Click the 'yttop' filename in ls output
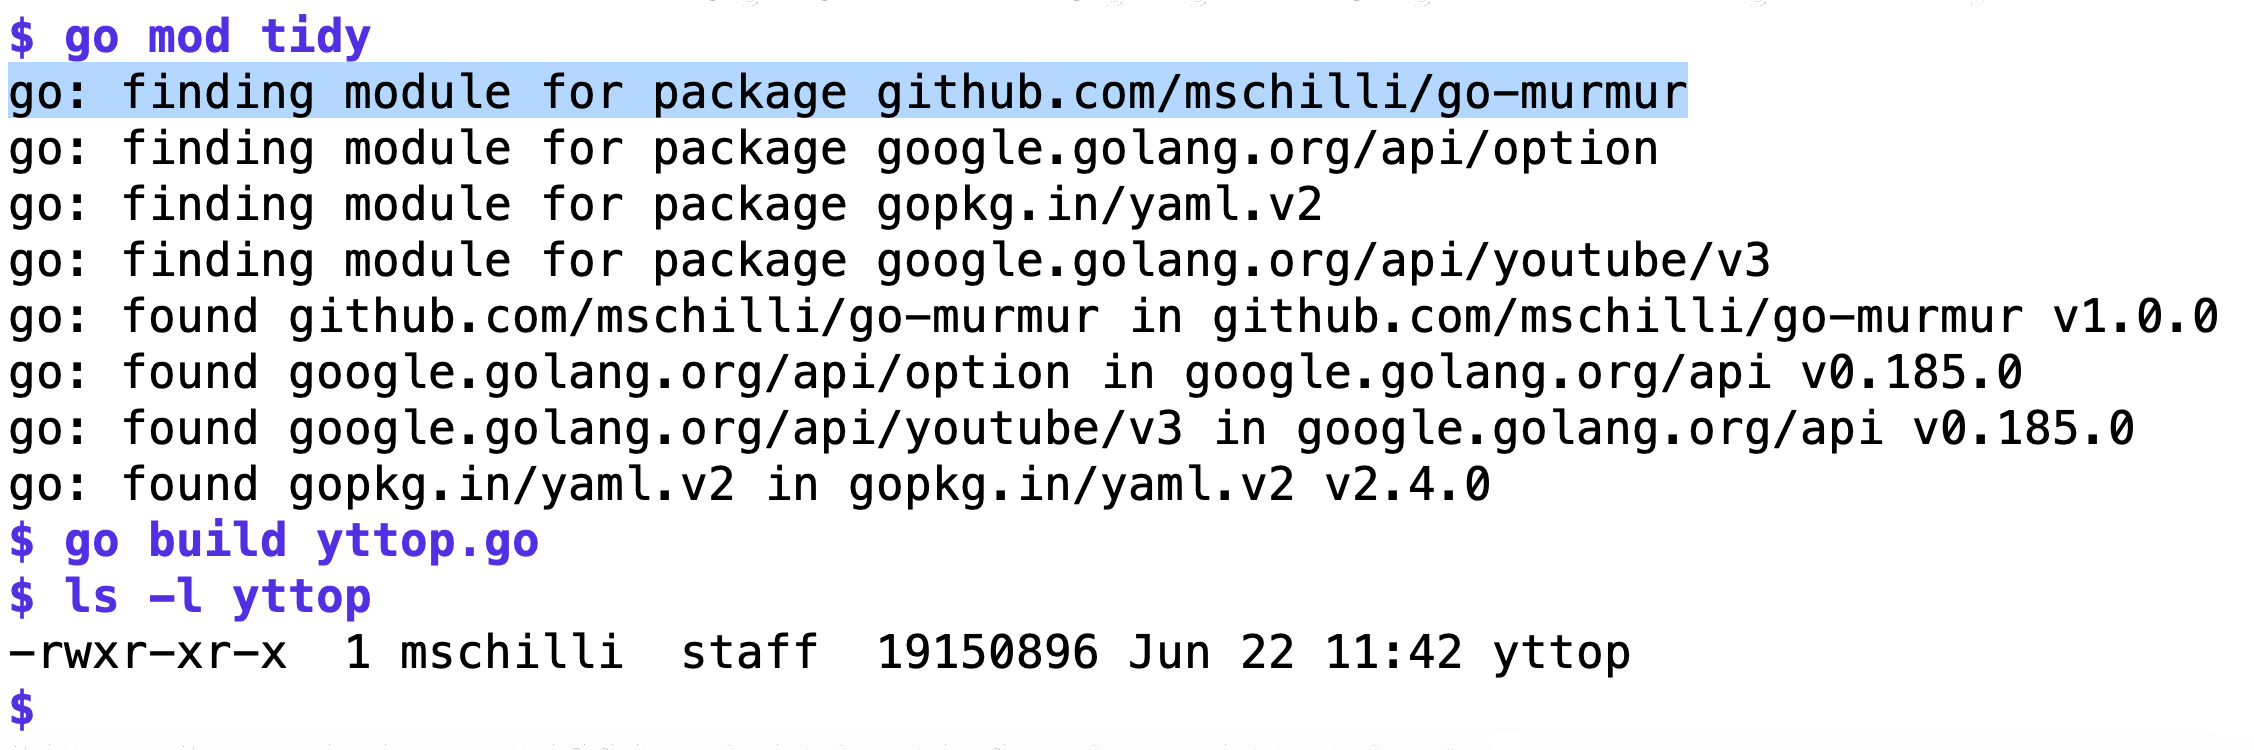The width and height of the screenshot is (2254, 750). [x=1562, y=653]
